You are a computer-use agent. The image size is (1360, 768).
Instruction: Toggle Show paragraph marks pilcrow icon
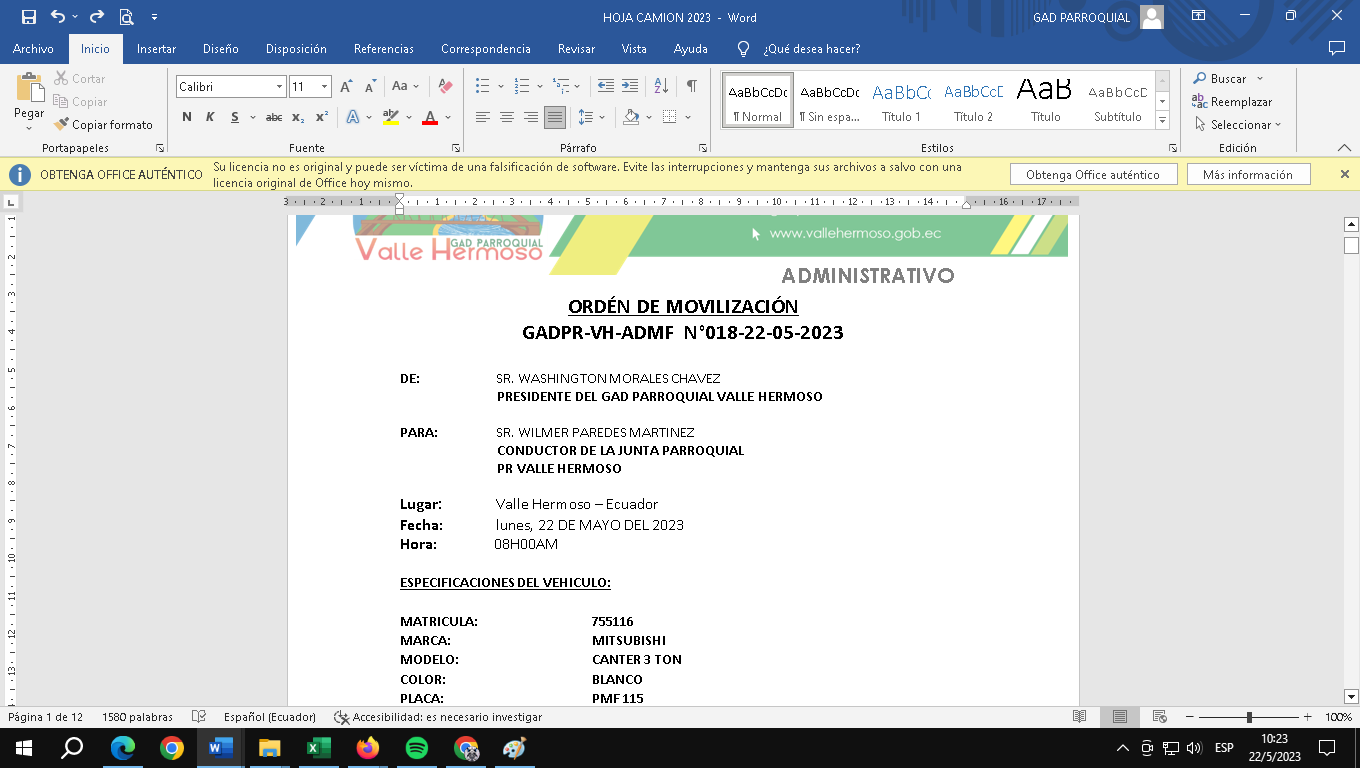[691, 86]
